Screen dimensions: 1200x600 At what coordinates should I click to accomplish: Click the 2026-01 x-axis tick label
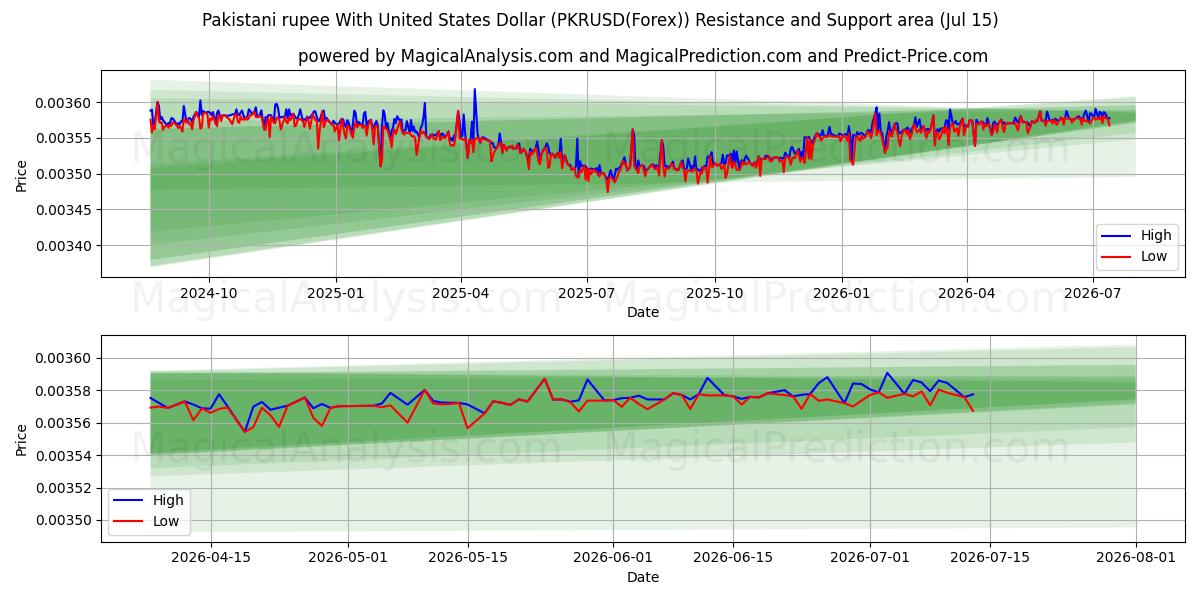coord(841,294)
